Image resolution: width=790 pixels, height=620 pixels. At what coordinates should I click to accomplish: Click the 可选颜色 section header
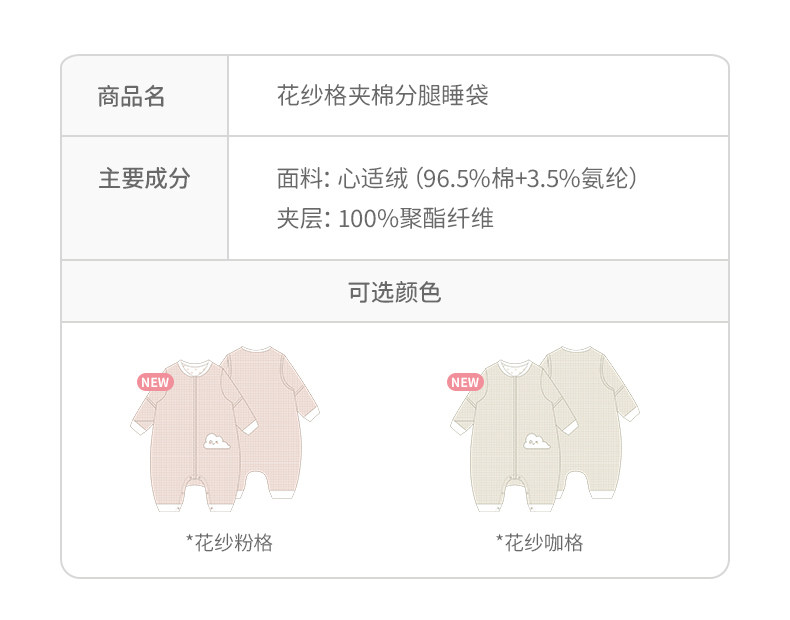pos(394,292)
